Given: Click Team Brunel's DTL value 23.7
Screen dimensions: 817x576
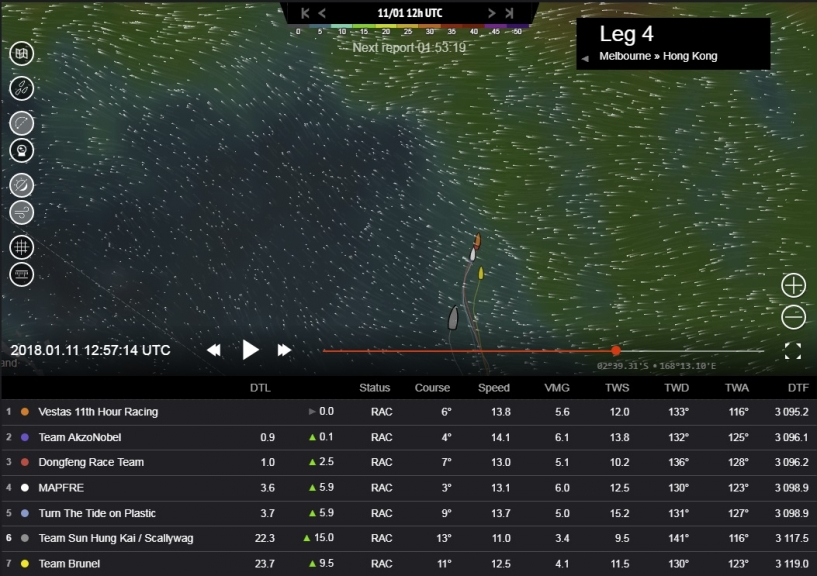Looking at the screenshot, I should (x=265, y=564).
